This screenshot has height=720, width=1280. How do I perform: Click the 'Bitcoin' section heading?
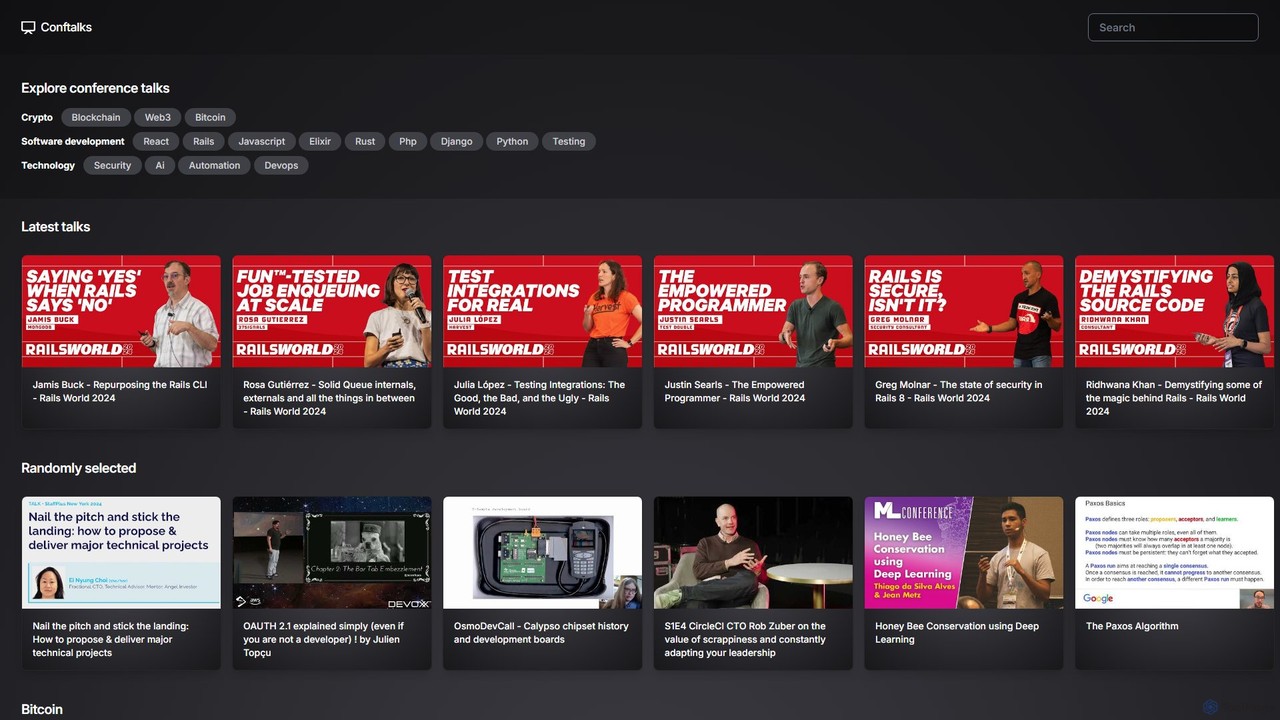42,709
